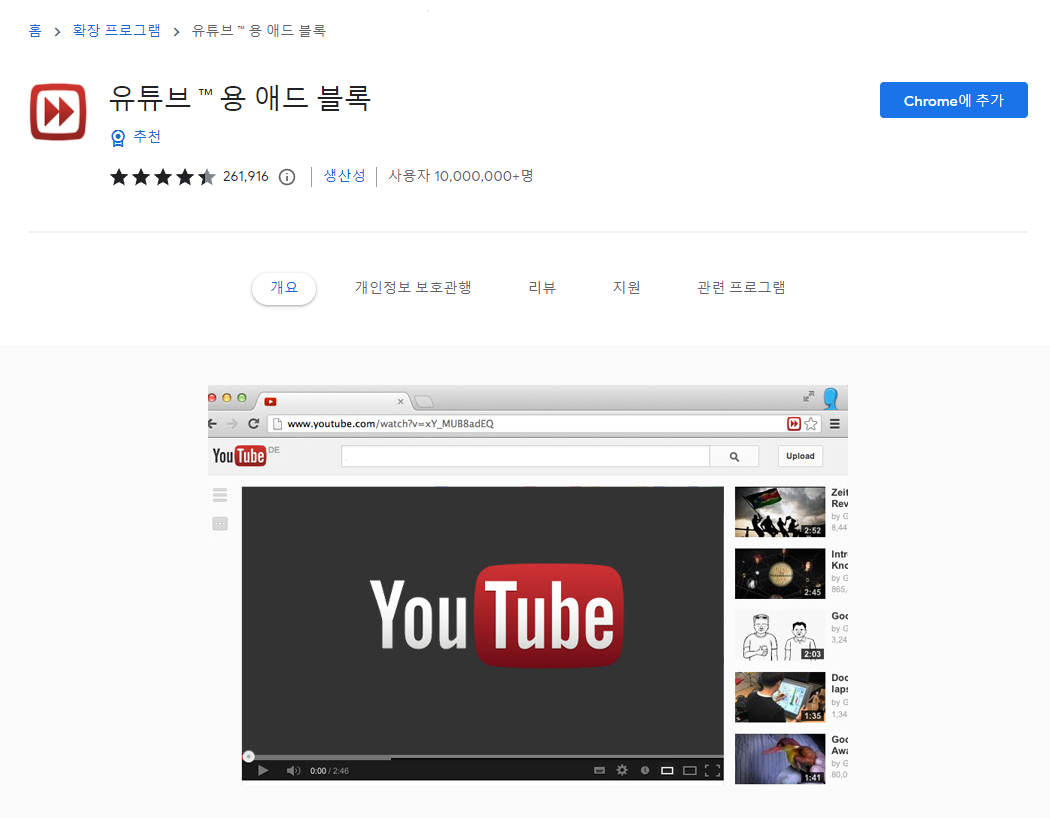Open the 1:41 bird video thumbnail
Screen dimensions: 1050x818
(x=779, y=759)
